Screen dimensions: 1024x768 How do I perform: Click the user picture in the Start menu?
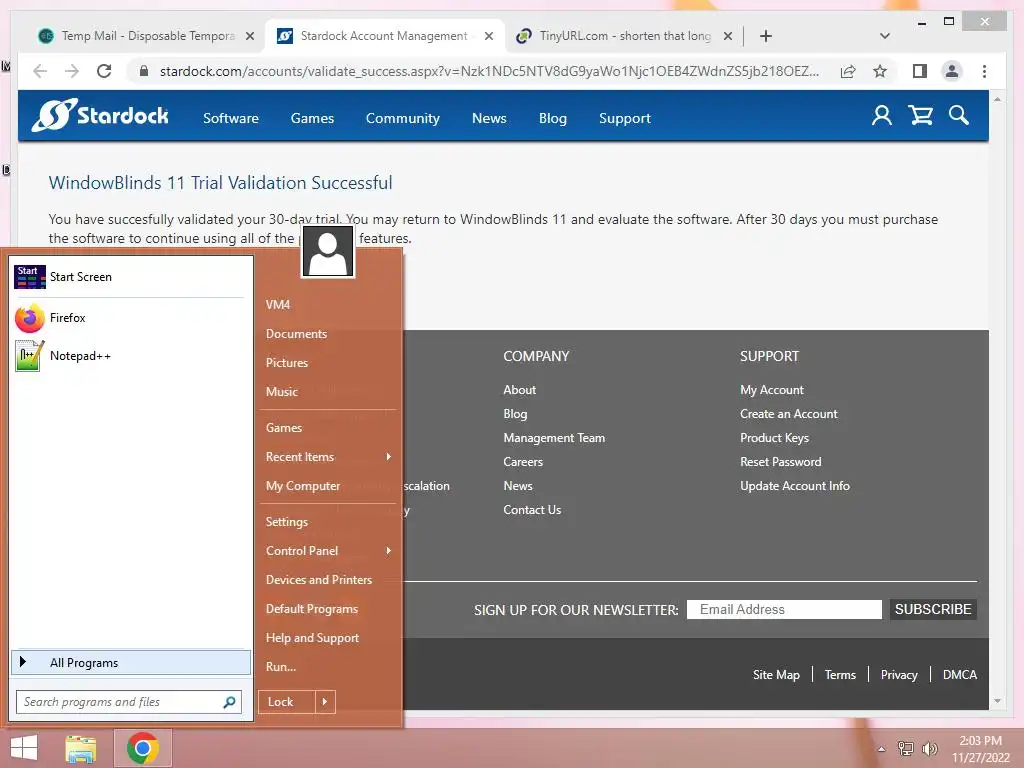point(328,252)
